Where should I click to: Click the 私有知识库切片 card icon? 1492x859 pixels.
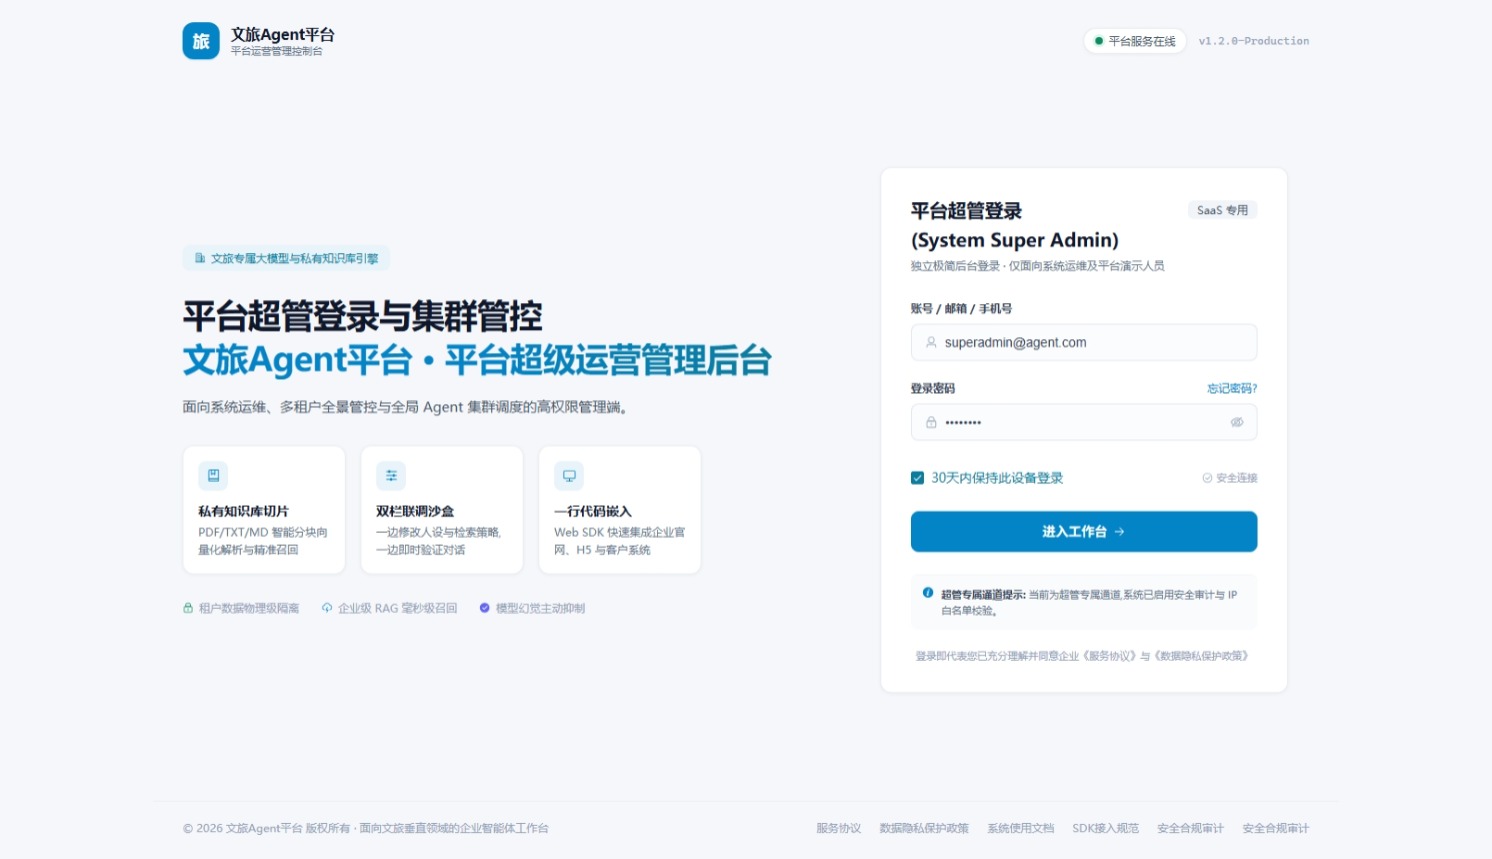pyautogui.click(x=213, y=476)
